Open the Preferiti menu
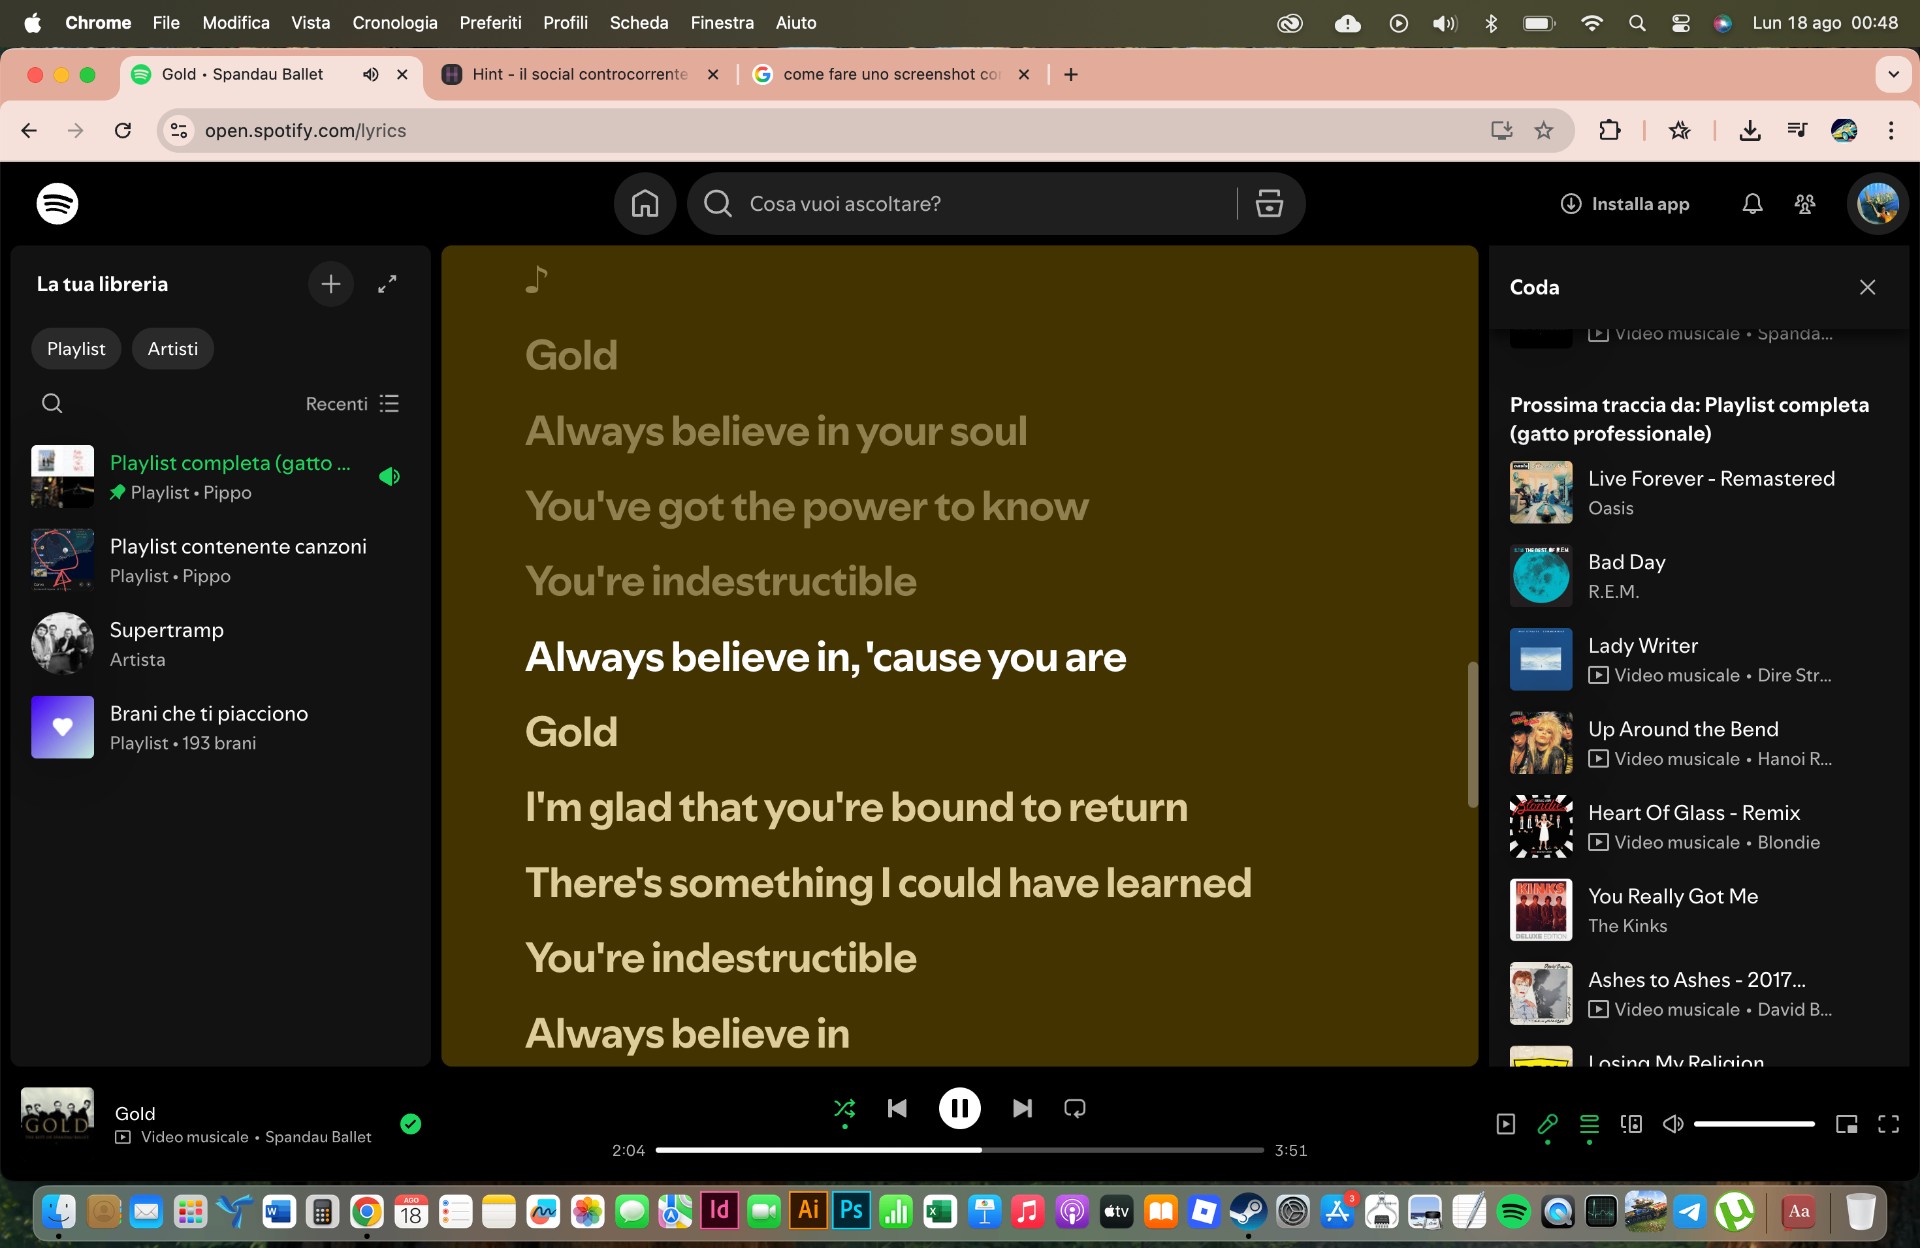 click(490, 22)
